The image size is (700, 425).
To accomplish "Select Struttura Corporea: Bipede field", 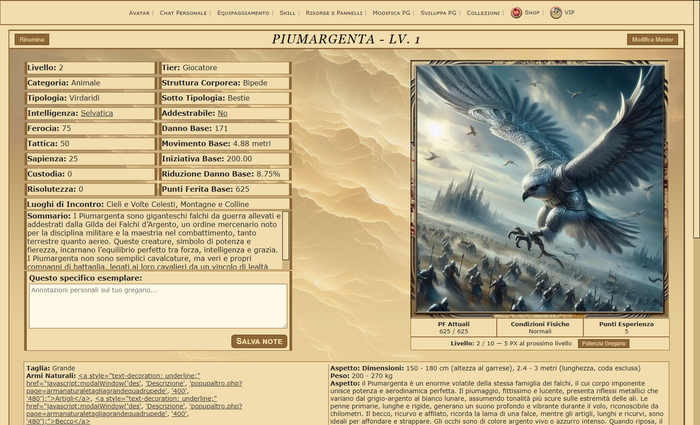I will [225, 83].
